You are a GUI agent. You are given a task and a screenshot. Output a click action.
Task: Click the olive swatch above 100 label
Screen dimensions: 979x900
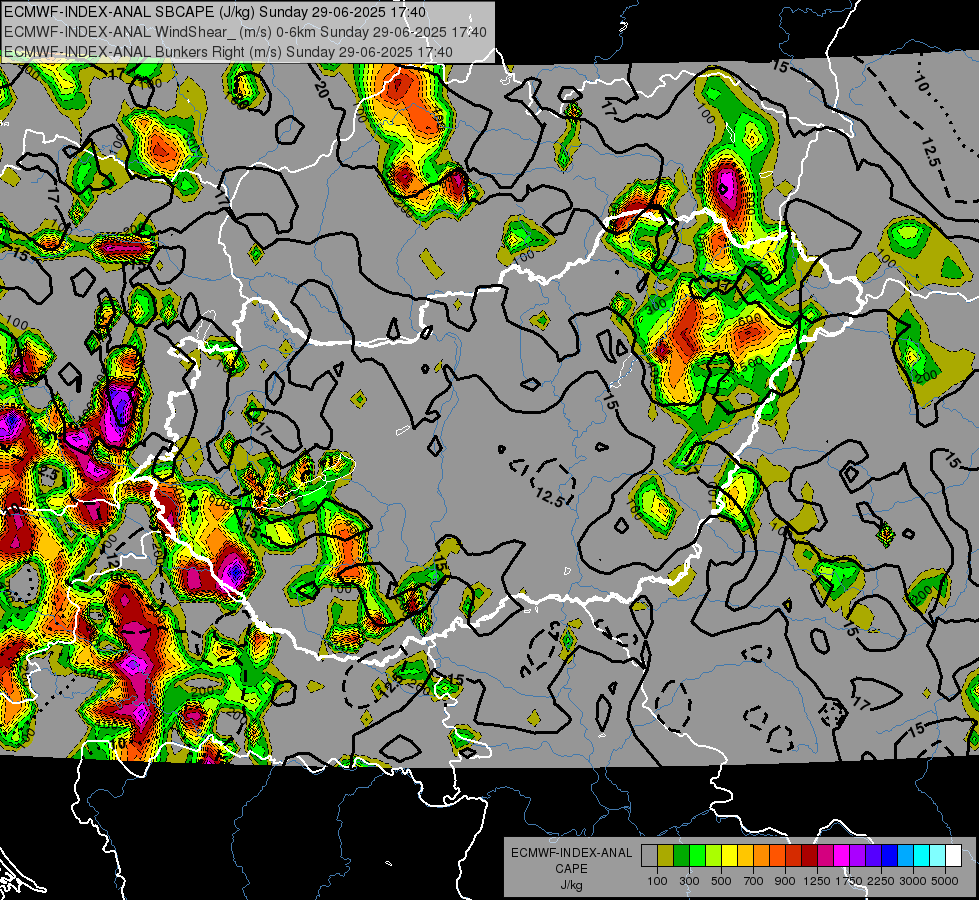pyautogui.click(x=666, y=856)
